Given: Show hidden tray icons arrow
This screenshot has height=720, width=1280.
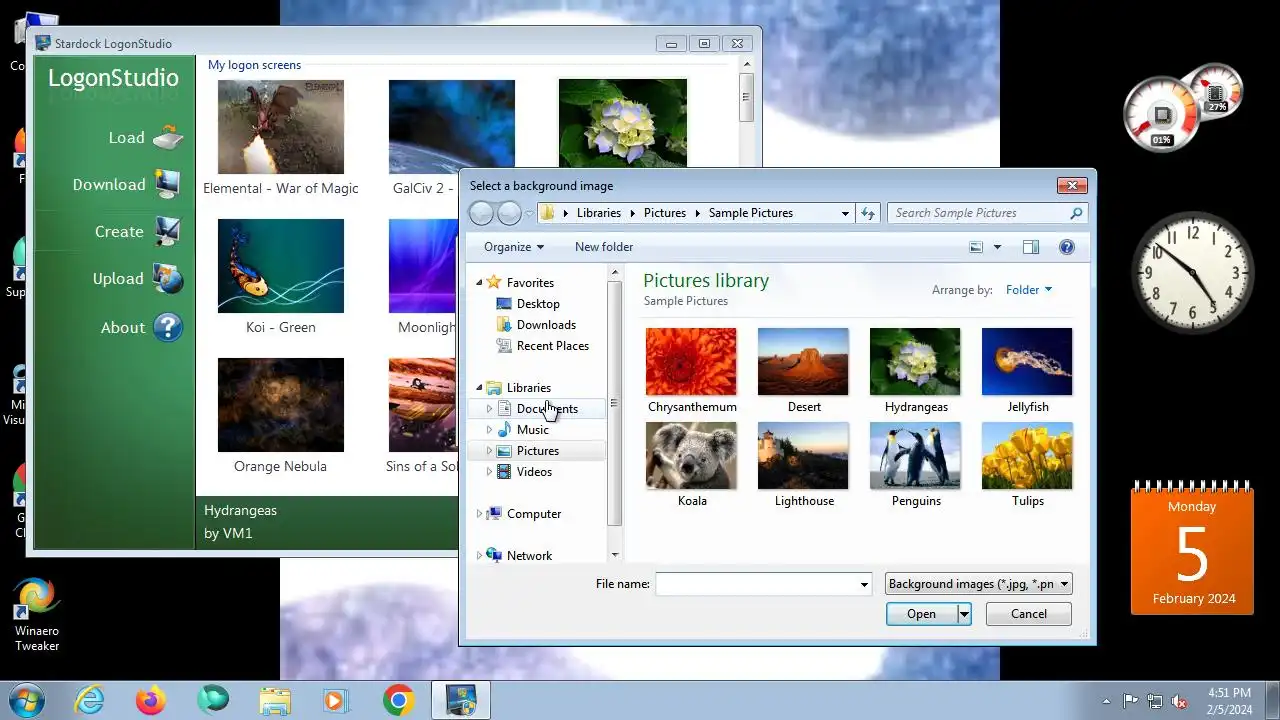Looking at the screenshot, I should (x=1106, y=701).
